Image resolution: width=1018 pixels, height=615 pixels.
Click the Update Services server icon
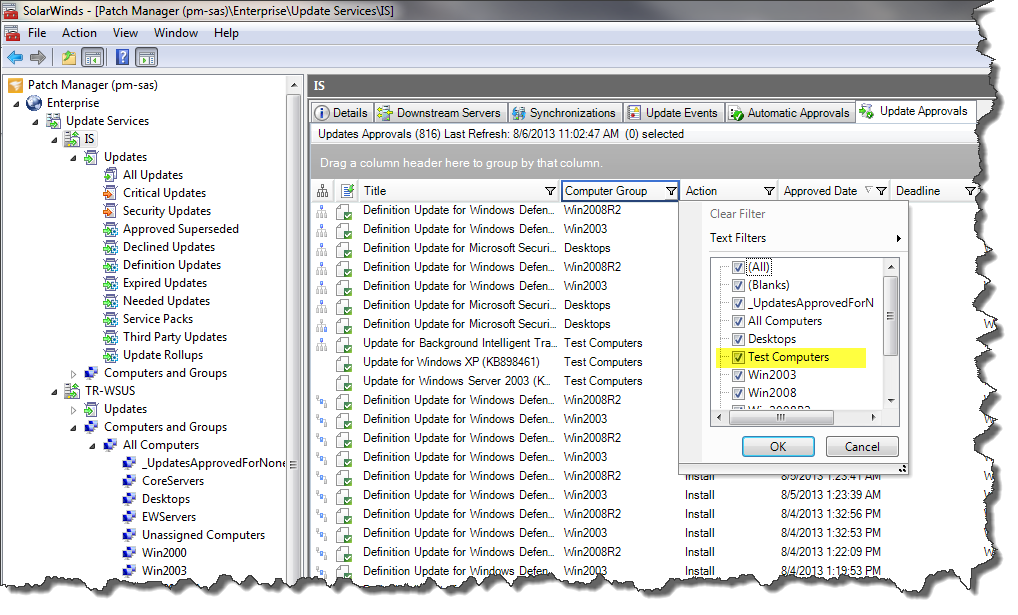coord(53,121)
